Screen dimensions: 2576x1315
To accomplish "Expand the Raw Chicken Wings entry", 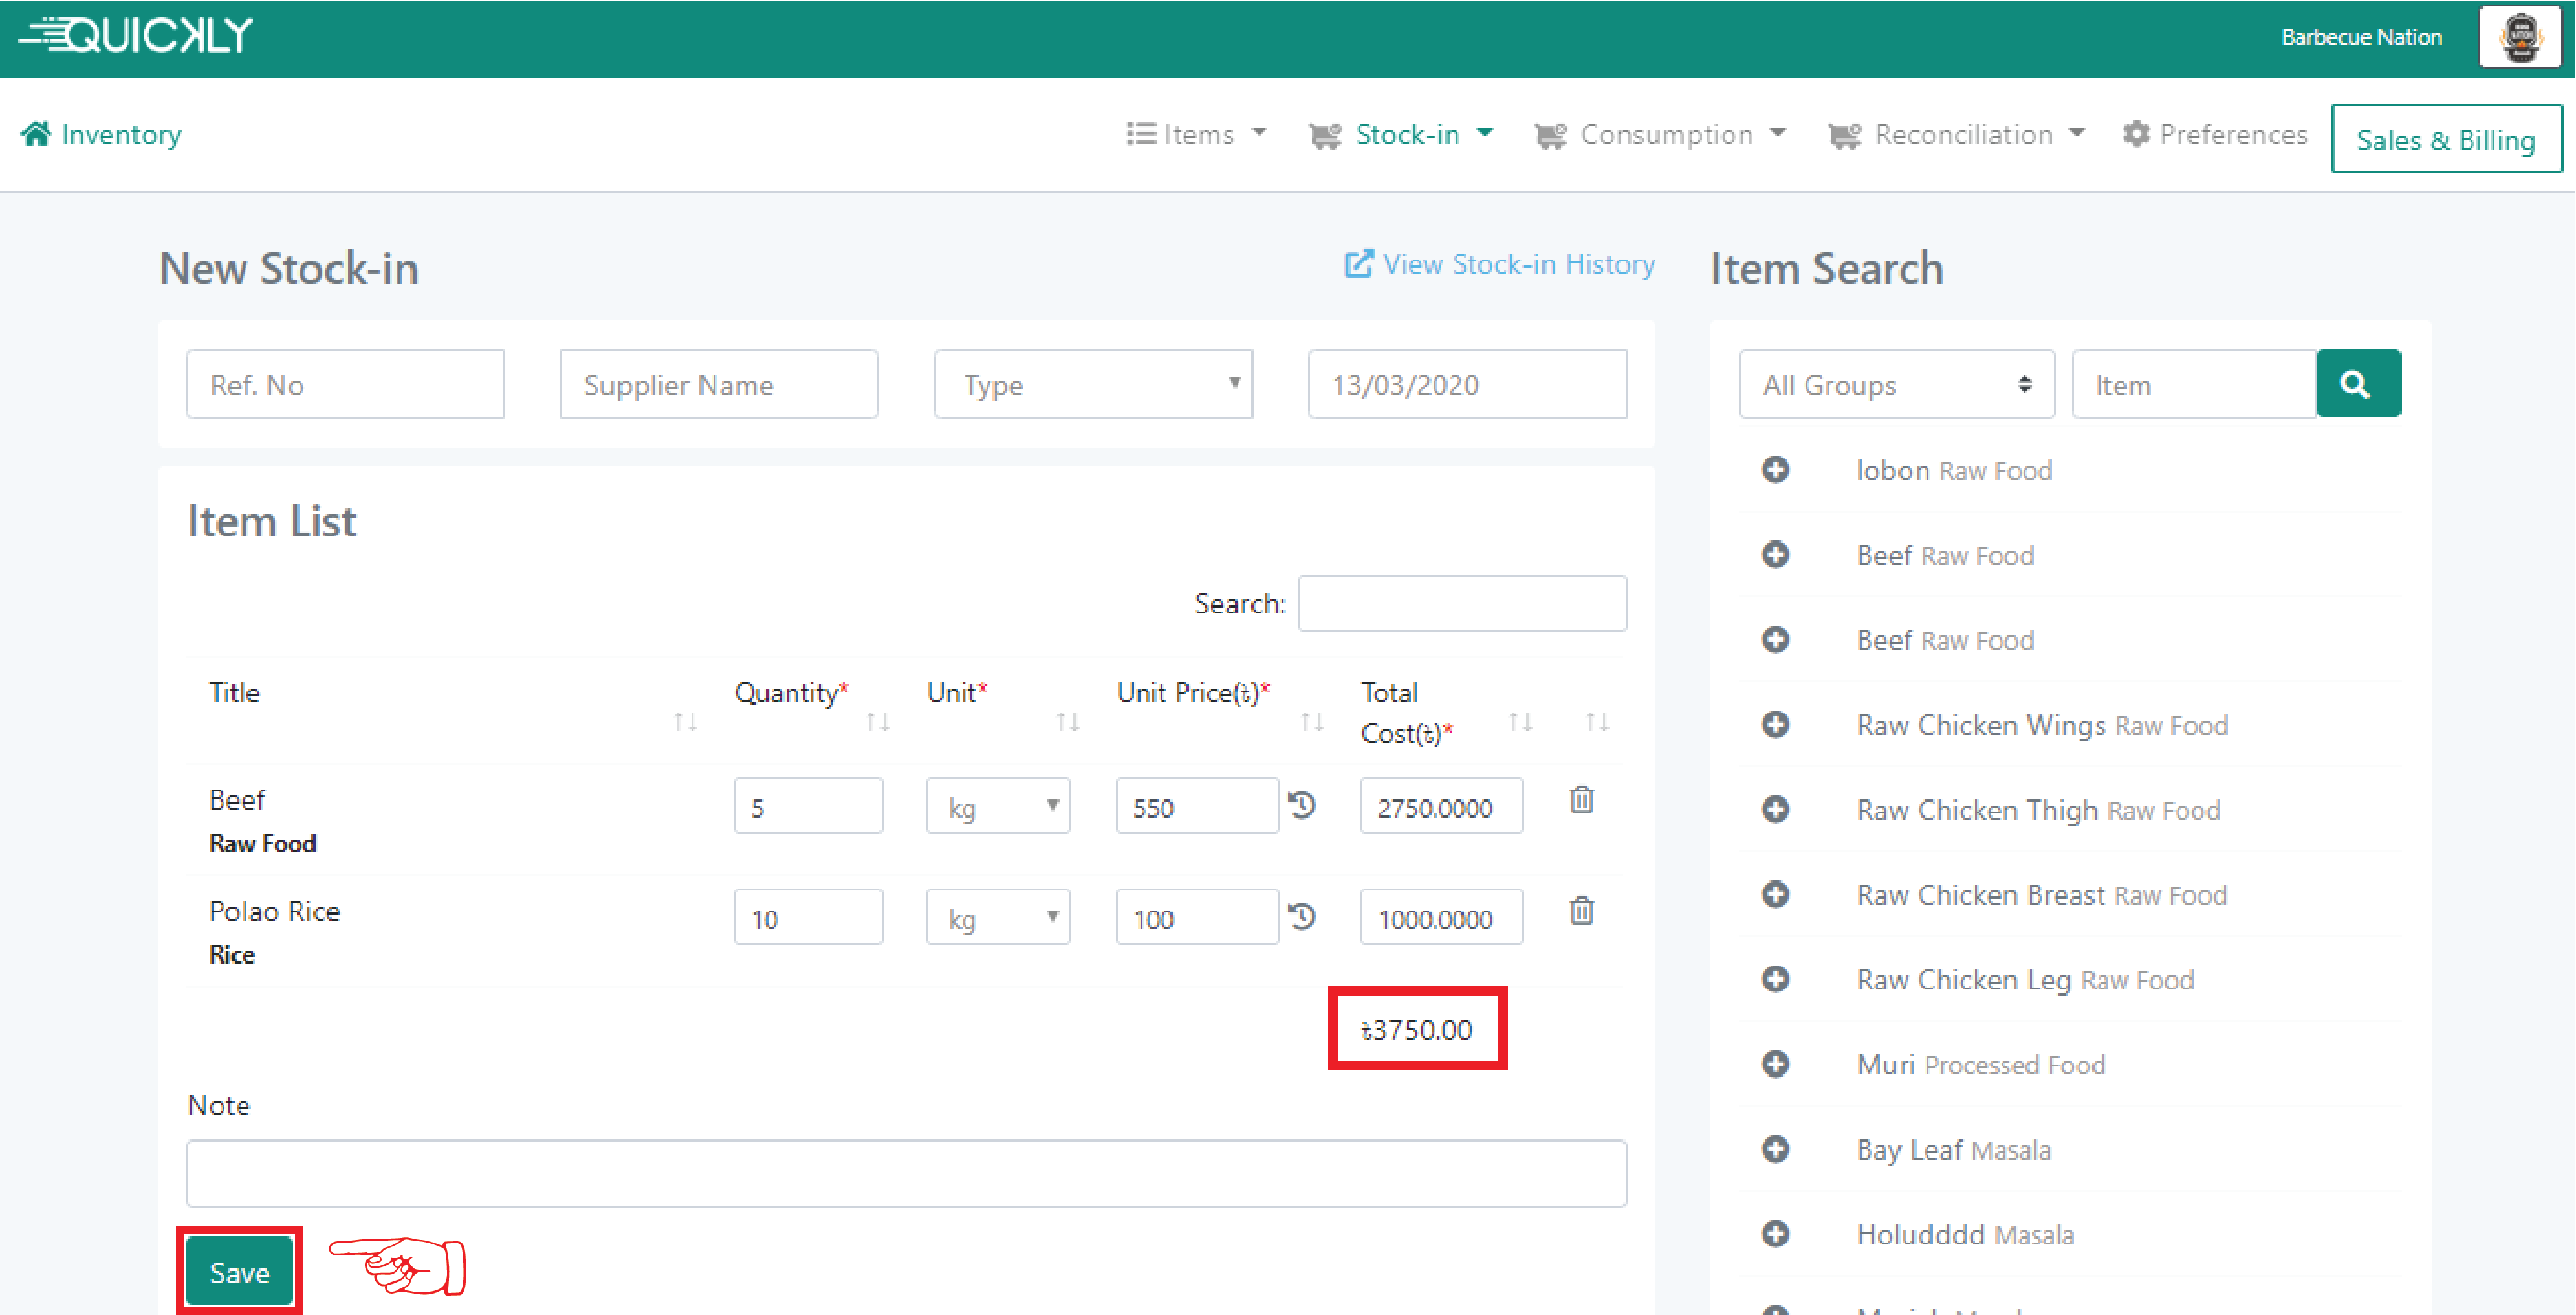I will pos(1776,724).
